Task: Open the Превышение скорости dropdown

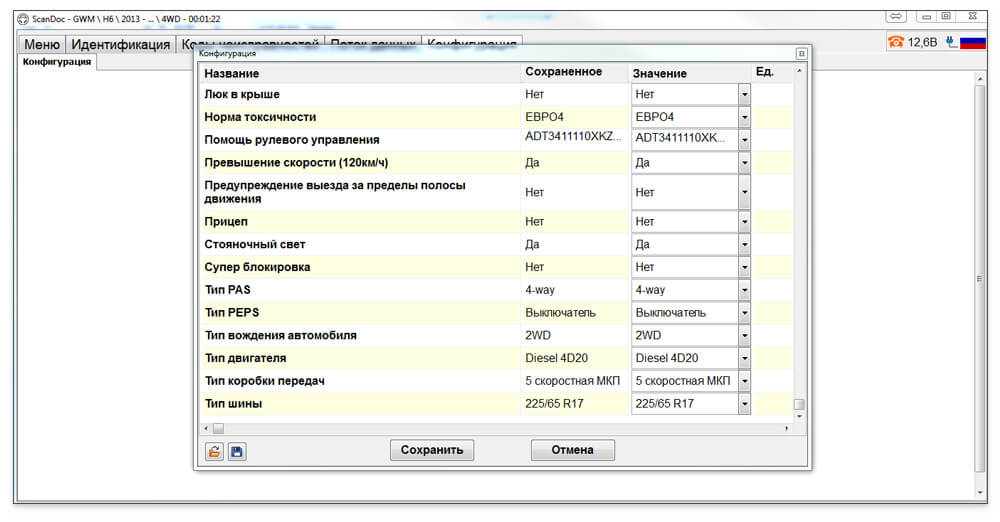Action: tap(744, 163)
